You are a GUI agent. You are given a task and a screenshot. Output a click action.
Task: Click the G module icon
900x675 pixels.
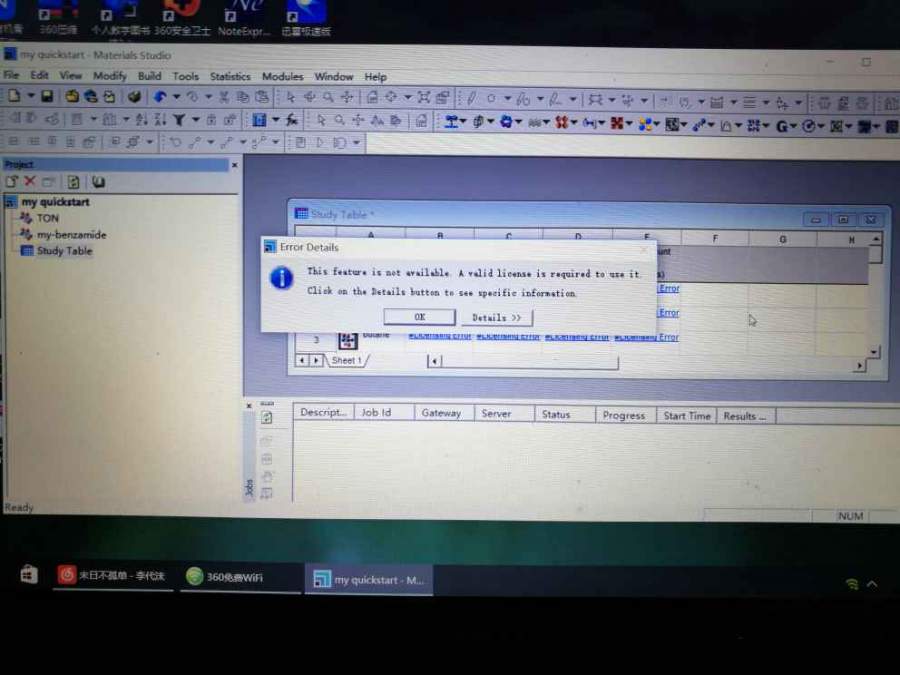(x=781, y=126)
